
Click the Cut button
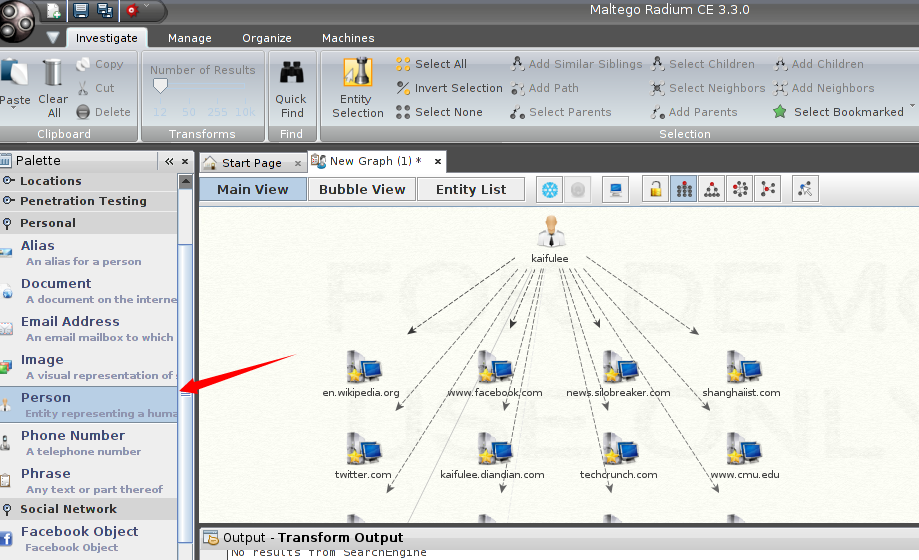[96, 88]
